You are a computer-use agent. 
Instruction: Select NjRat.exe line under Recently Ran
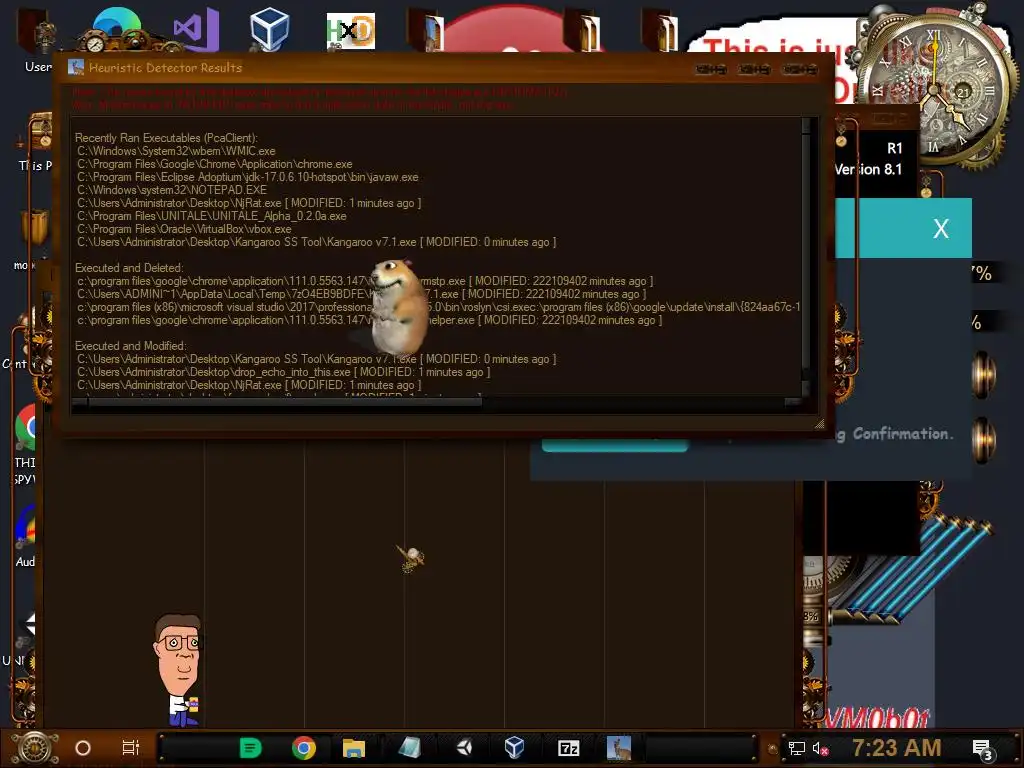[x=249, y=203]
